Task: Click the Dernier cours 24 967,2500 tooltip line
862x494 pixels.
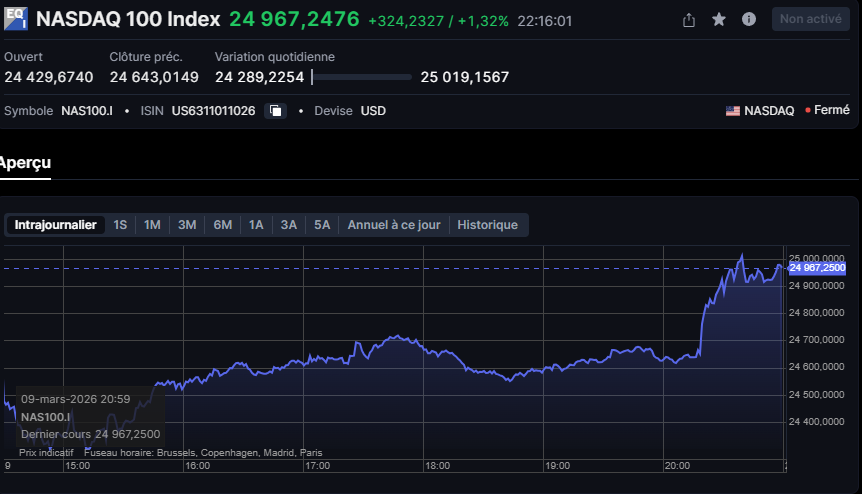Action: (x=91, y=434)
